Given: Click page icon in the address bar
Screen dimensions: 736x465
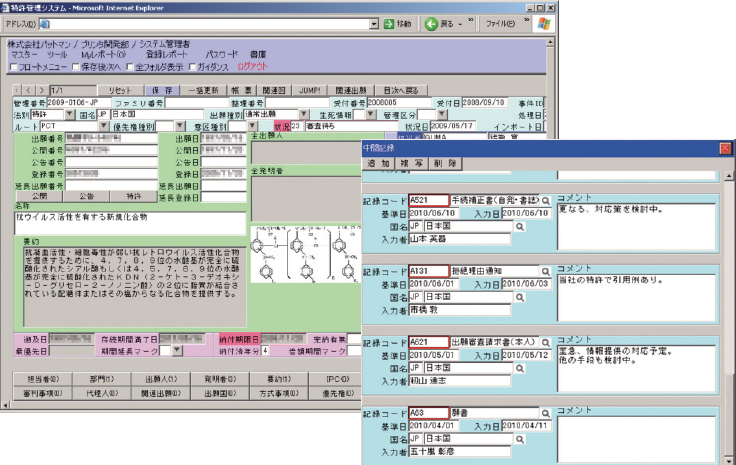Looking at the screenshot, I should pyautogui.click(x=45, y=24).
